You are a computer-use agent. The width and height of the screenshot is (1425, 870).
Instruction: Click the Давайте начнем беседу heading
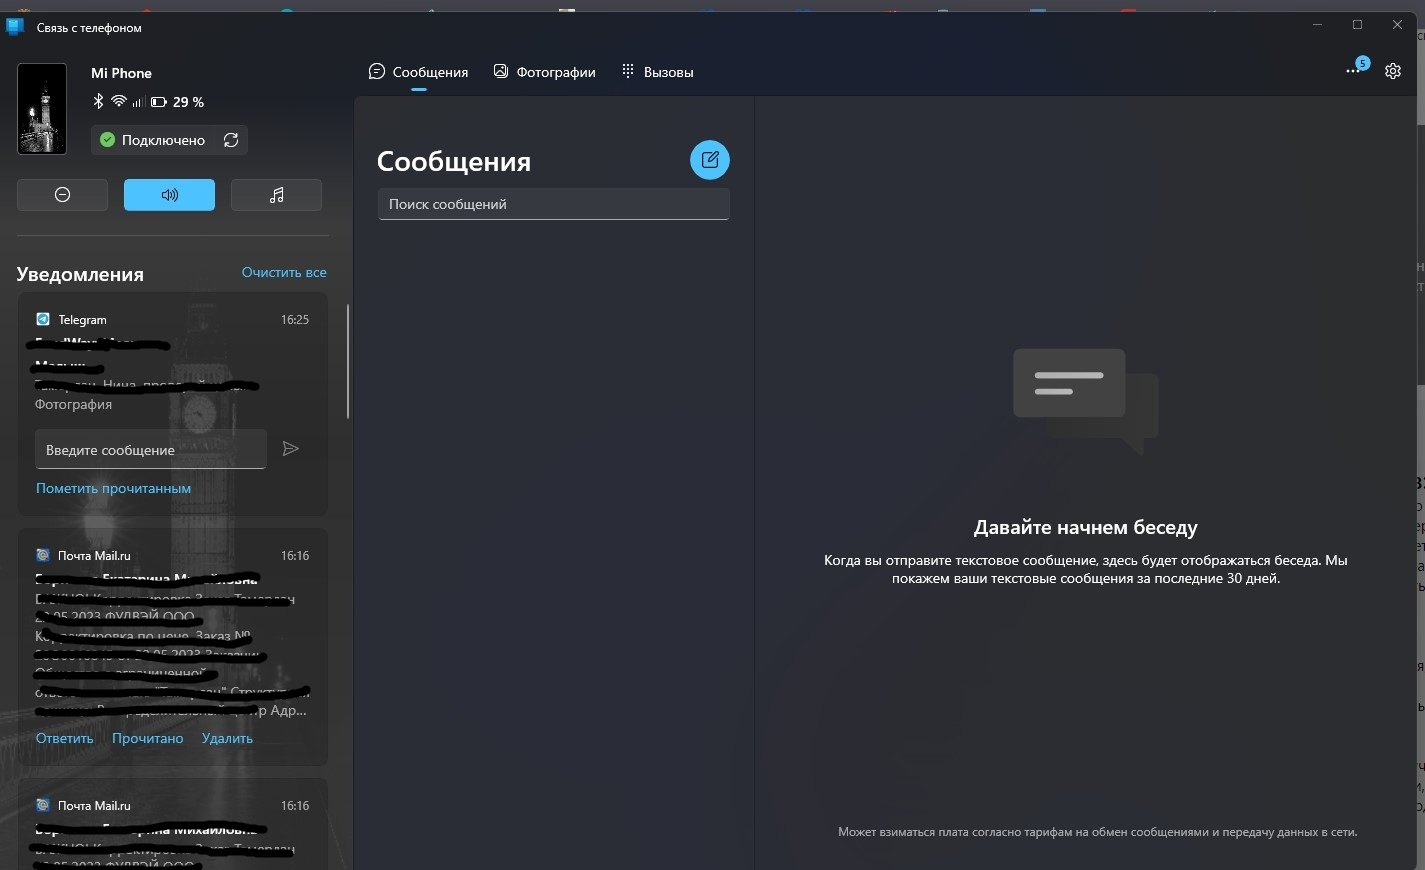(1085, 527)
